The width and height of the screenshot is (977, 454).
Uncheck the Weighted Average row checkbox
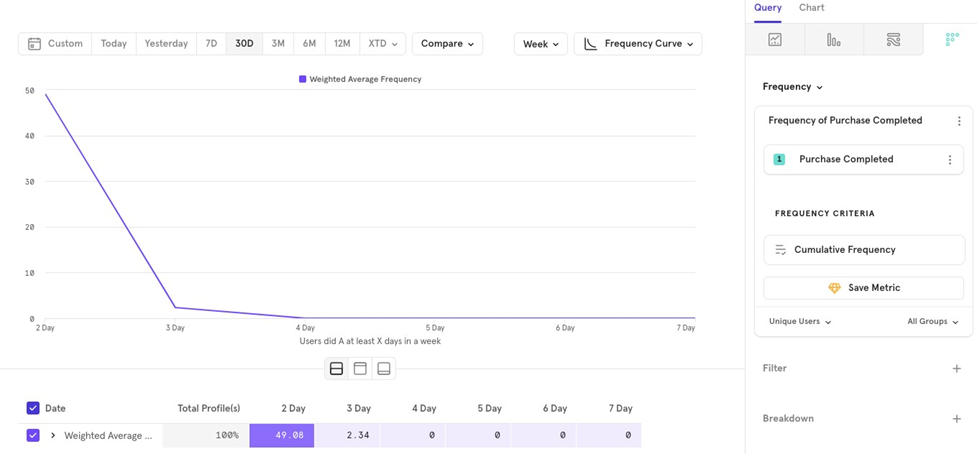pyautogui.click(x=33, y=436)
